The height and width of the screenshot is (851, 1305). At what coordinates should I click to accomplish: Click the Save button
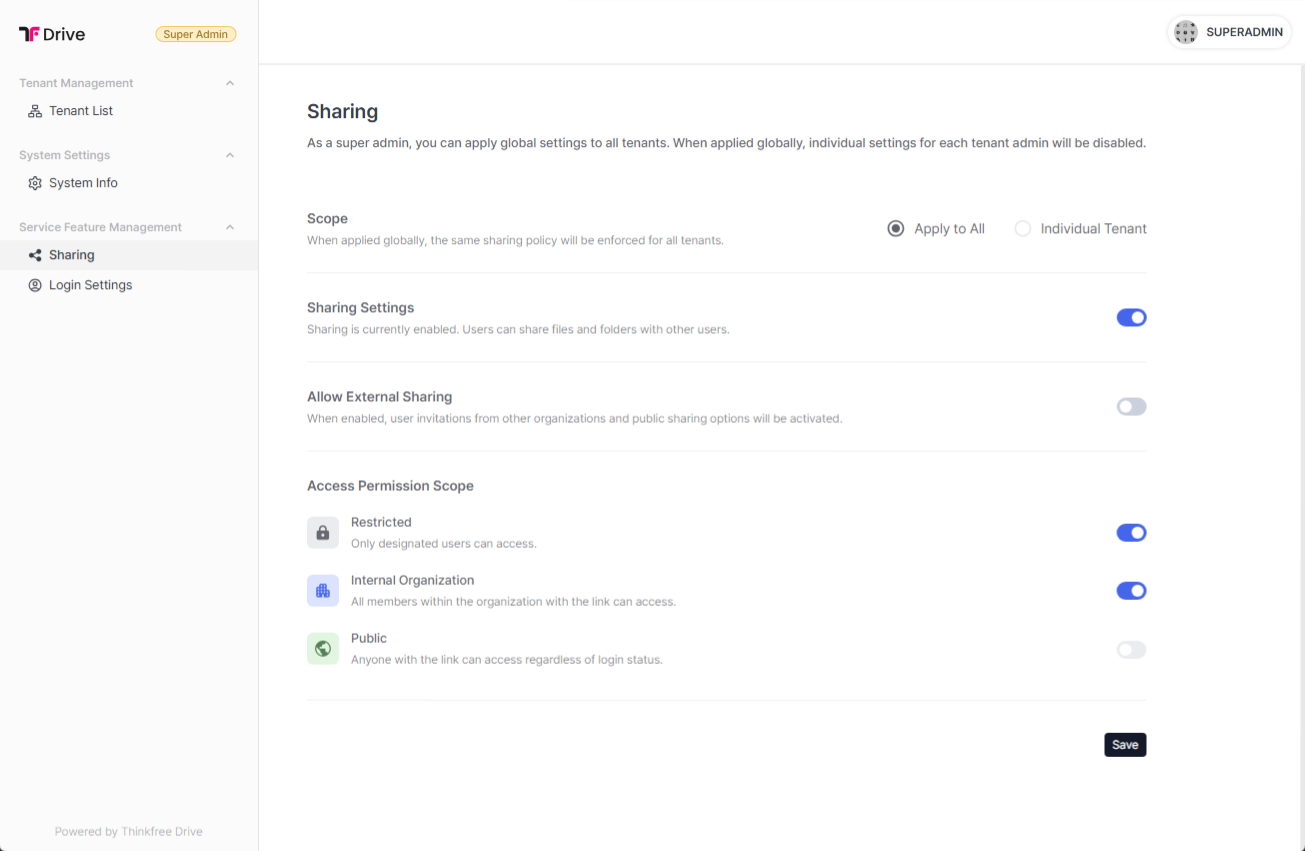[x=1125, y=745]
